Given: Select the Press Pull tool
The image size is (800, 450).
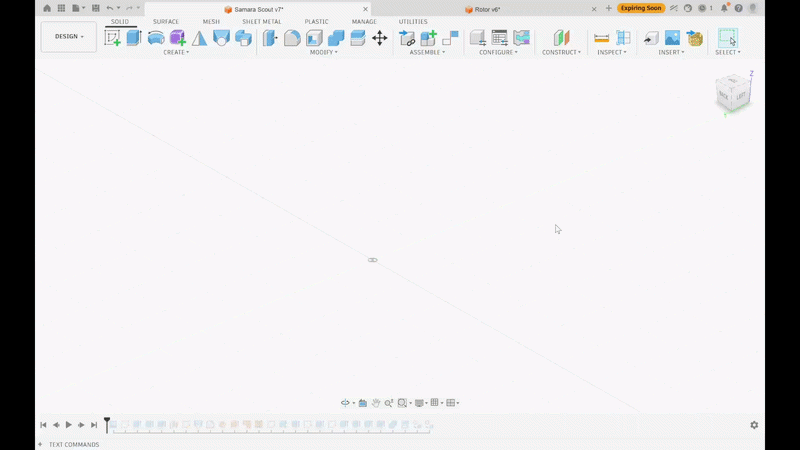Looking at the screenshot, I should 270,38.
